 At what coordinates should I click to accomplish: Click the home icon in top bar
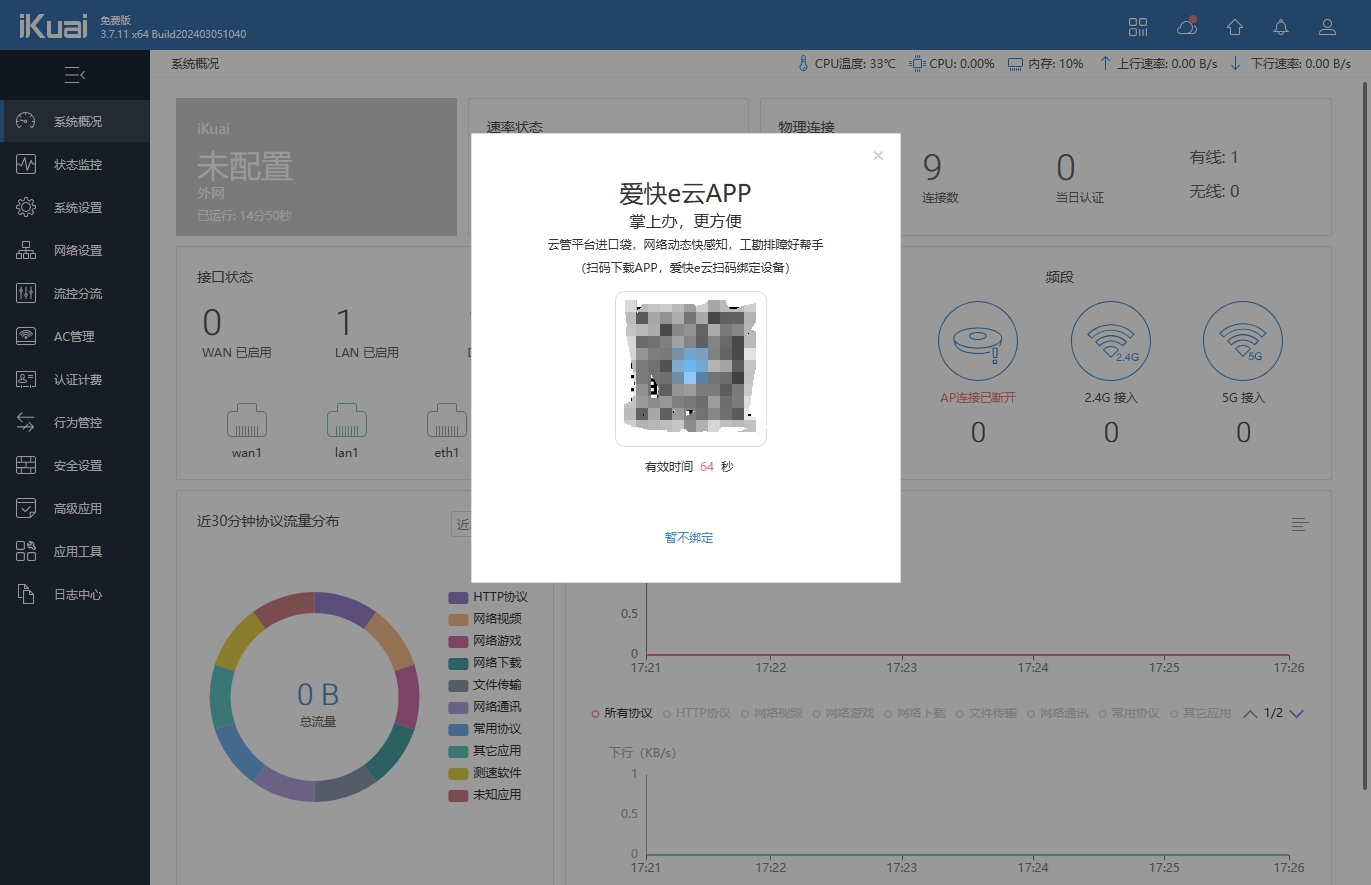(1235, 27)
